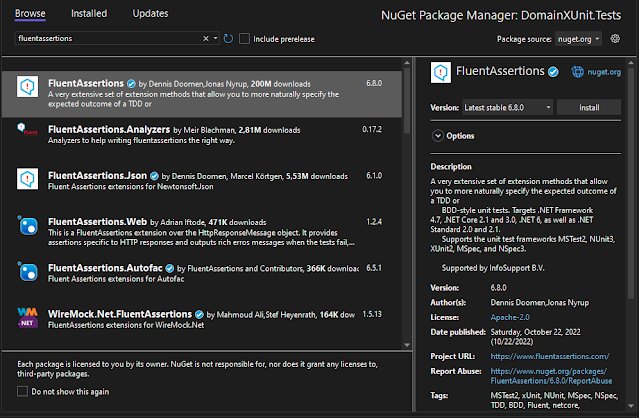
Task: Click into the package search input field
Action: 109,38
